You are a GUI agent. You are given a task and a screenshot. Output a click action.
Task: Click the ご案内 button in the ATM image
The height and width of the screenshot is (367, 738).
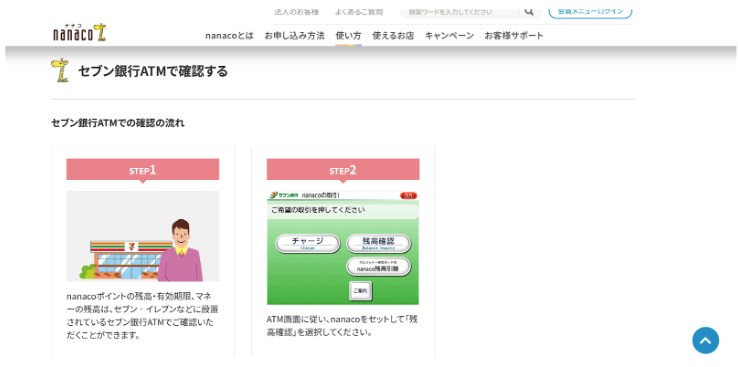click(x=361, y=291)
